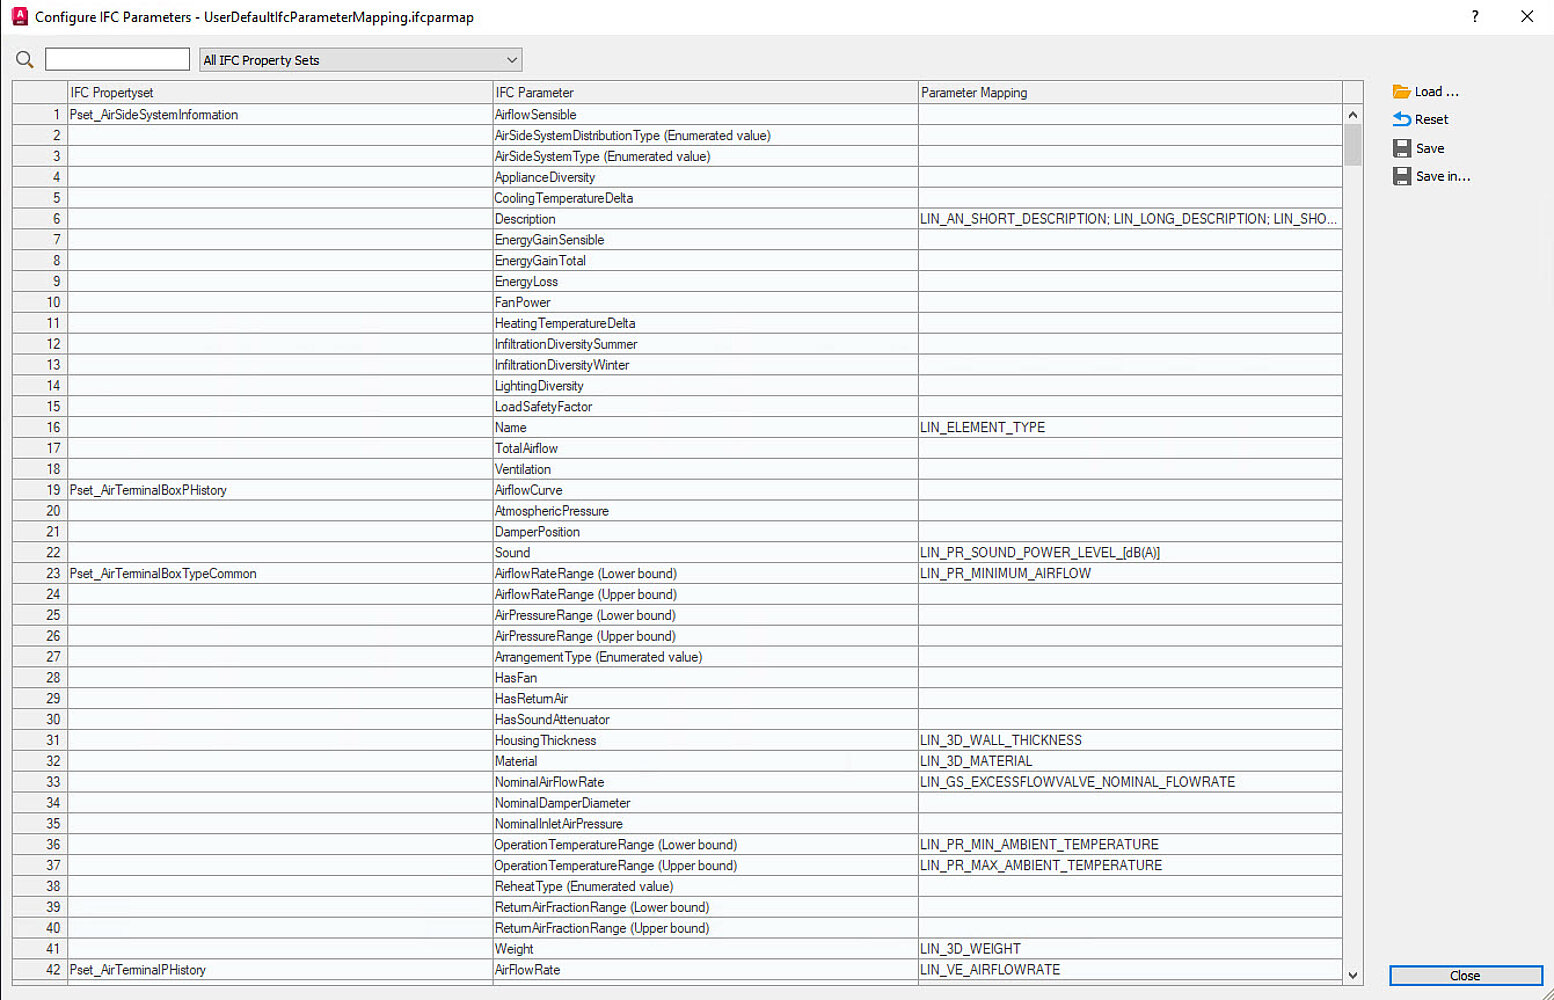Select the TotalAirflow parameter cell
The height and width of the screenshot is (1000, 1554).
[x=705, y=448]
